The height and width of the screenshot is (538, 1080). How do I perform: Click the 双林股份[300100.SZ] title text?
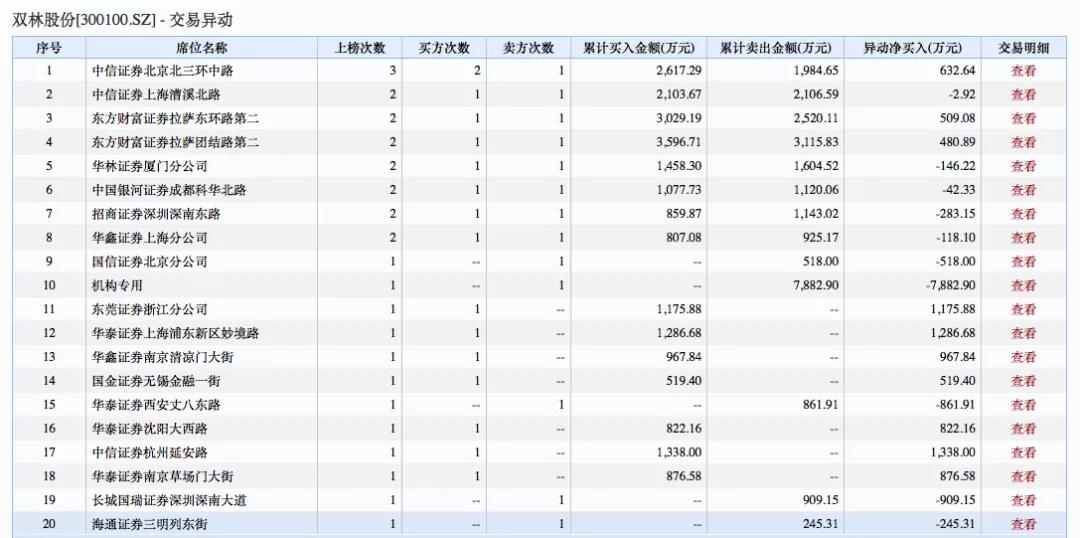click(83, 20)
